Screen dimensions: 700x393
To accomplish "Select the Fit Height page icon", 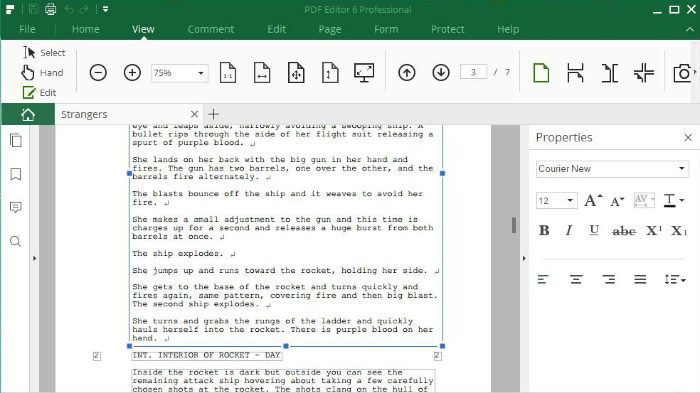I will [330, 72].
